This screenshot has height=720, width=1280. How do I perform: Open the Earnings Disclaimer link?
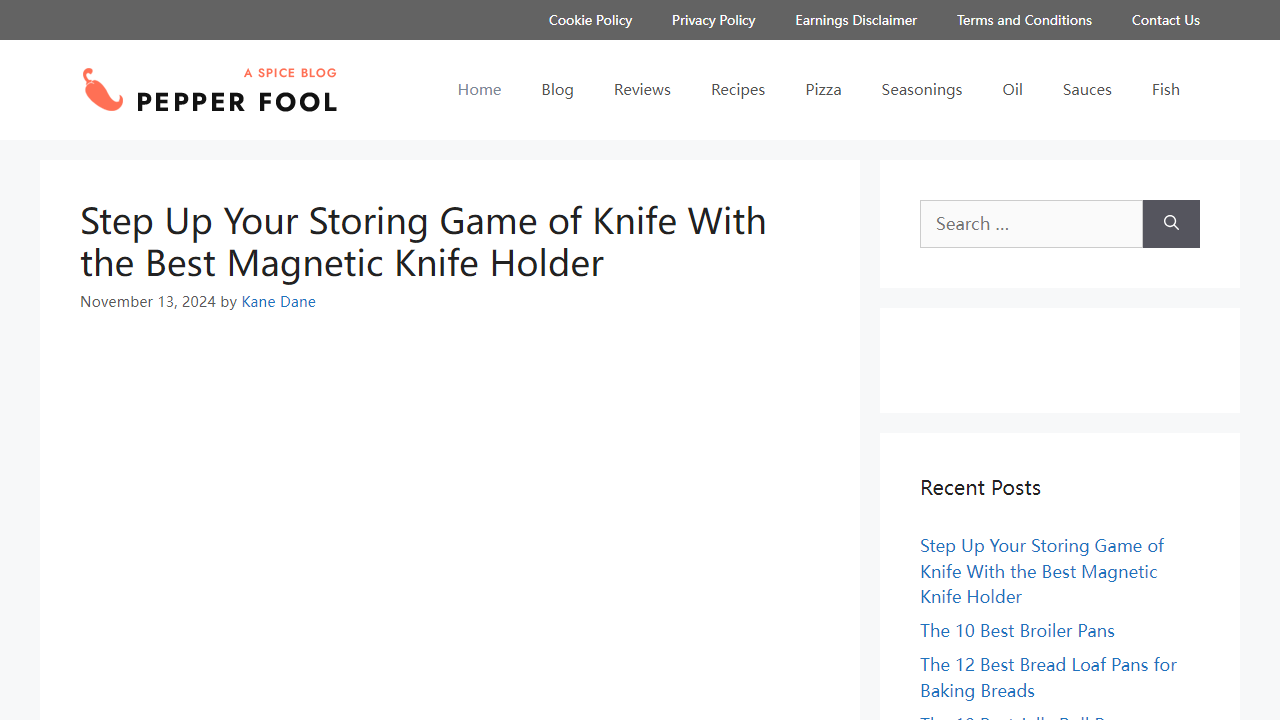coord(856,20)
